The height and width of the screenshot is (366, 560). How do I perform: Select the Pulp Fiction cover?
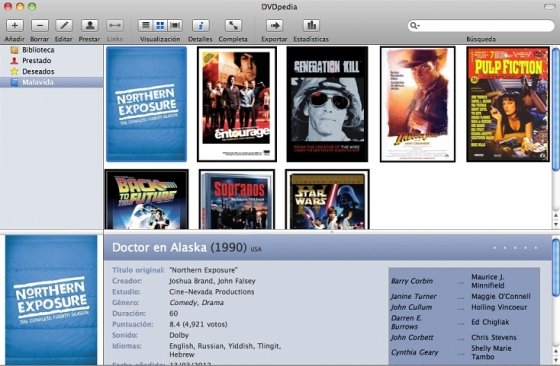pos(508,104)
